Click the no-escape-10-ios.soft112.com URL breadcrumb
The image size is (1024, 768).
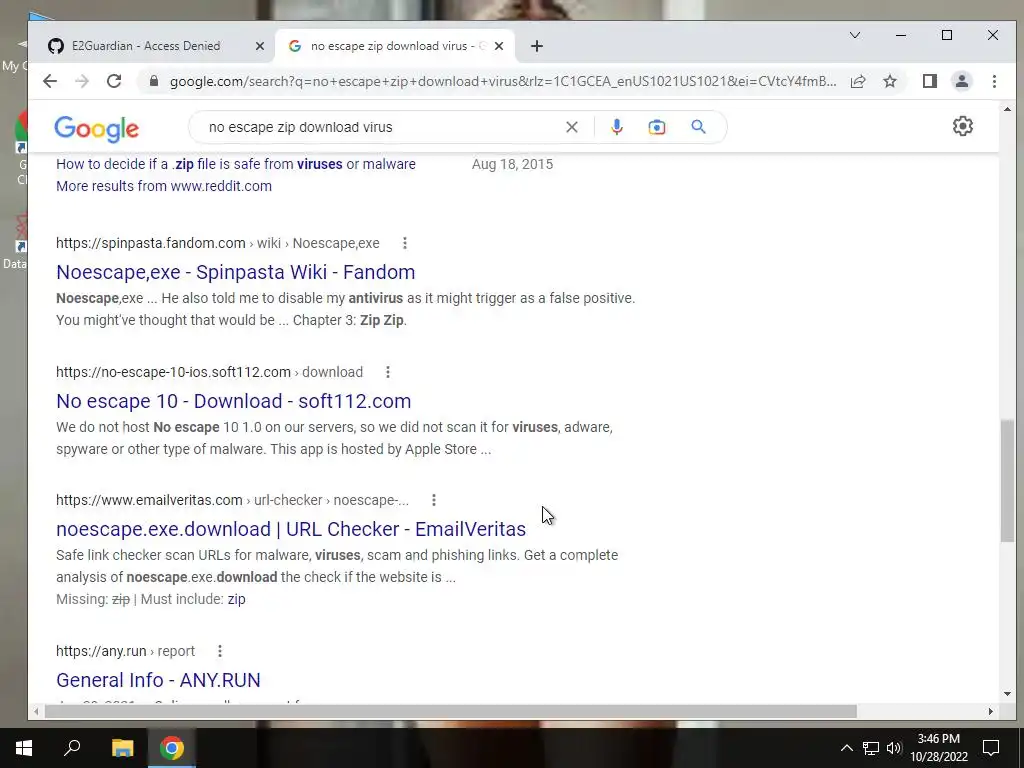coord(209,372)
